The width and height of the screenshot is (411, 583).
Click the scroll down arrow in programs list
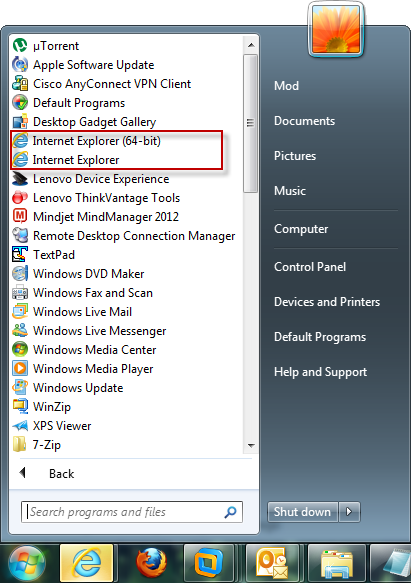251,445
